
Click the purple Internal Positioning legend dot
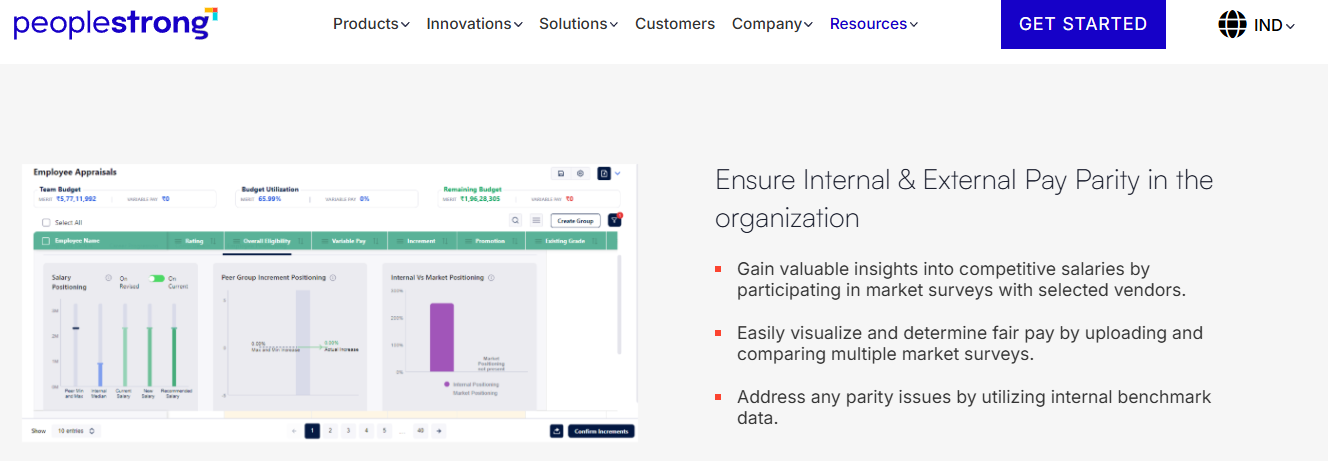click(447, 384)
